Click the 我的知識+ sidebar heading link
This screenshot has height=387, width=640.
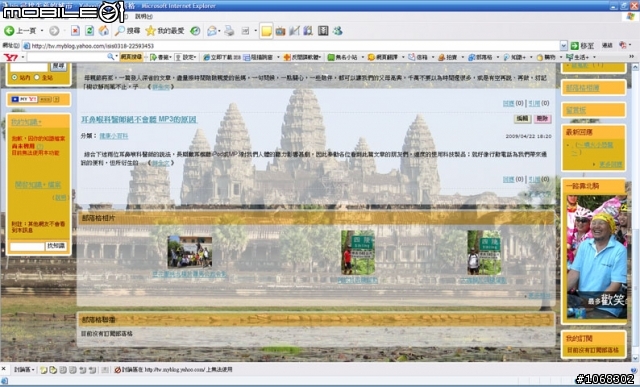coord(26,122)
